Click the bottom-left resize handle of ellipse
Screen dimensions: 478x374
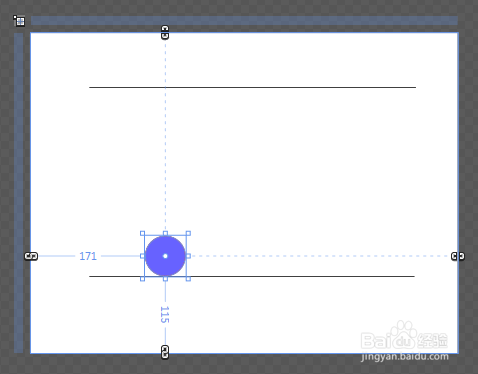tap(142, 279)
